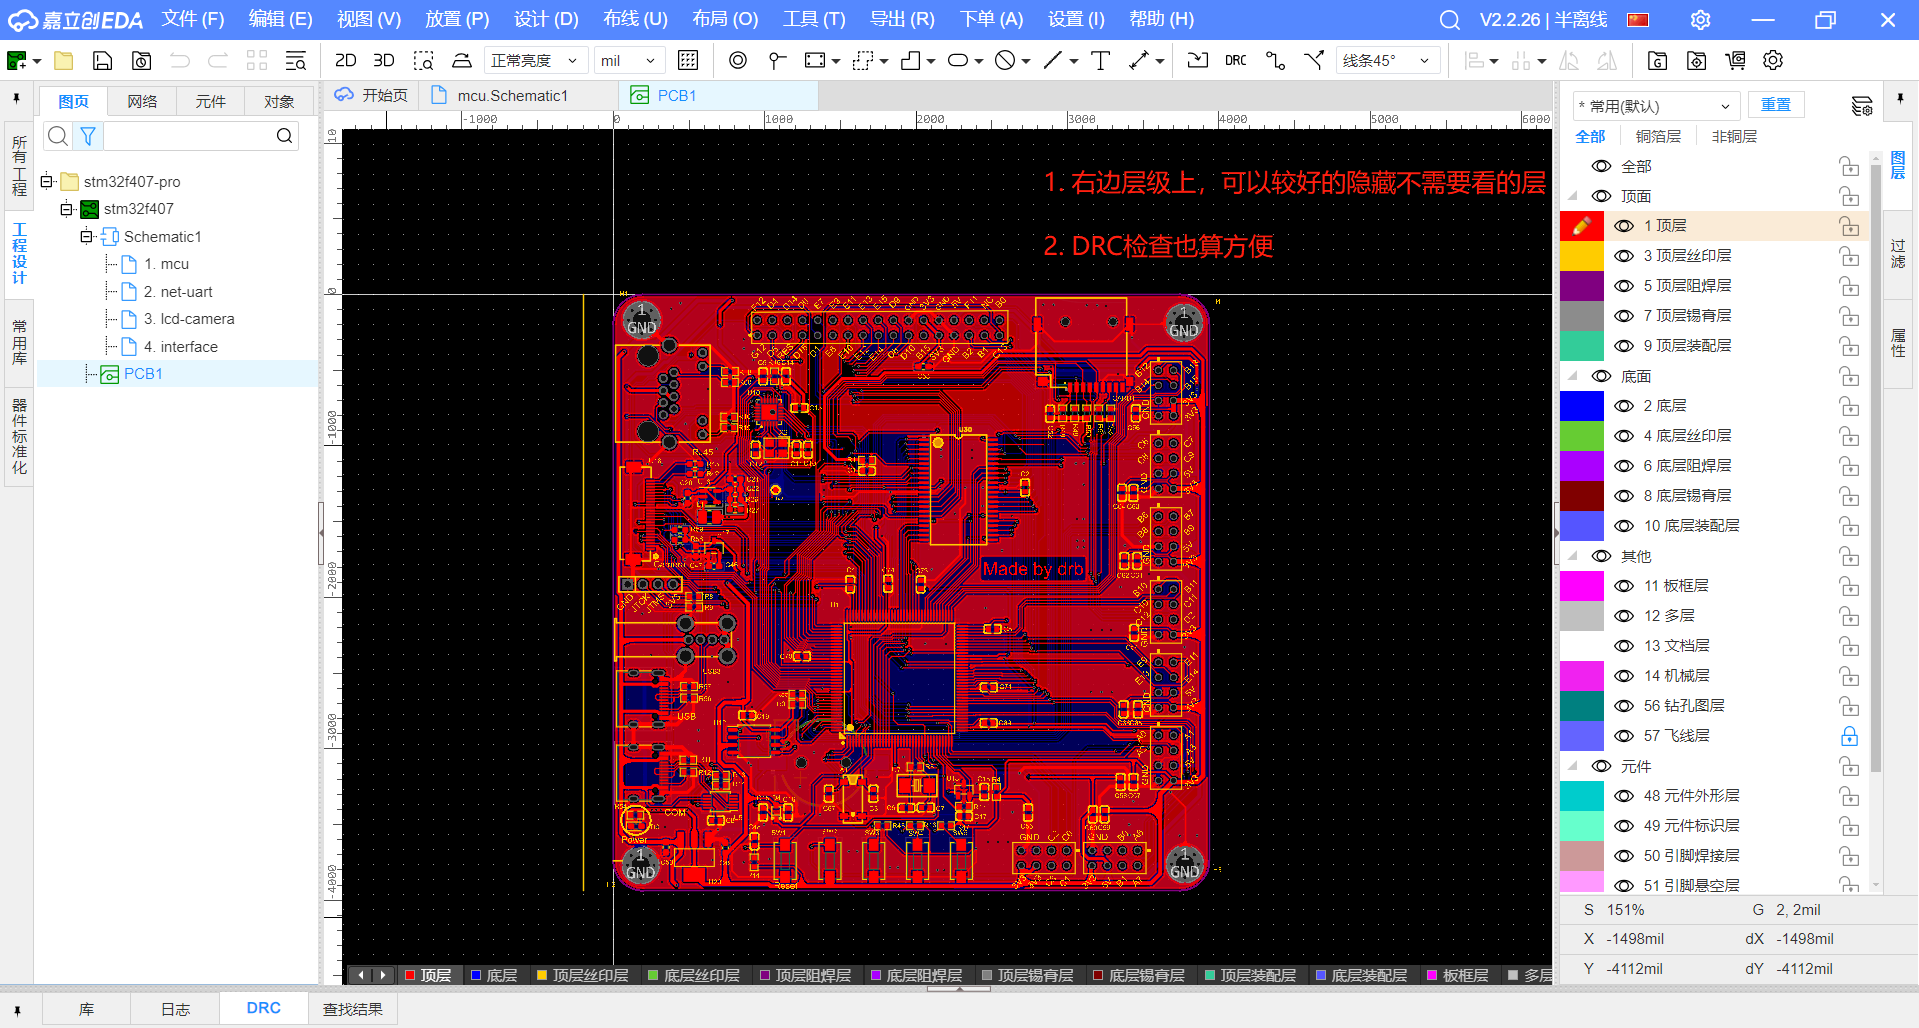Open the 布线 (U) menu
Screen dimensions: 1919x1028
(x=635, y=20)
